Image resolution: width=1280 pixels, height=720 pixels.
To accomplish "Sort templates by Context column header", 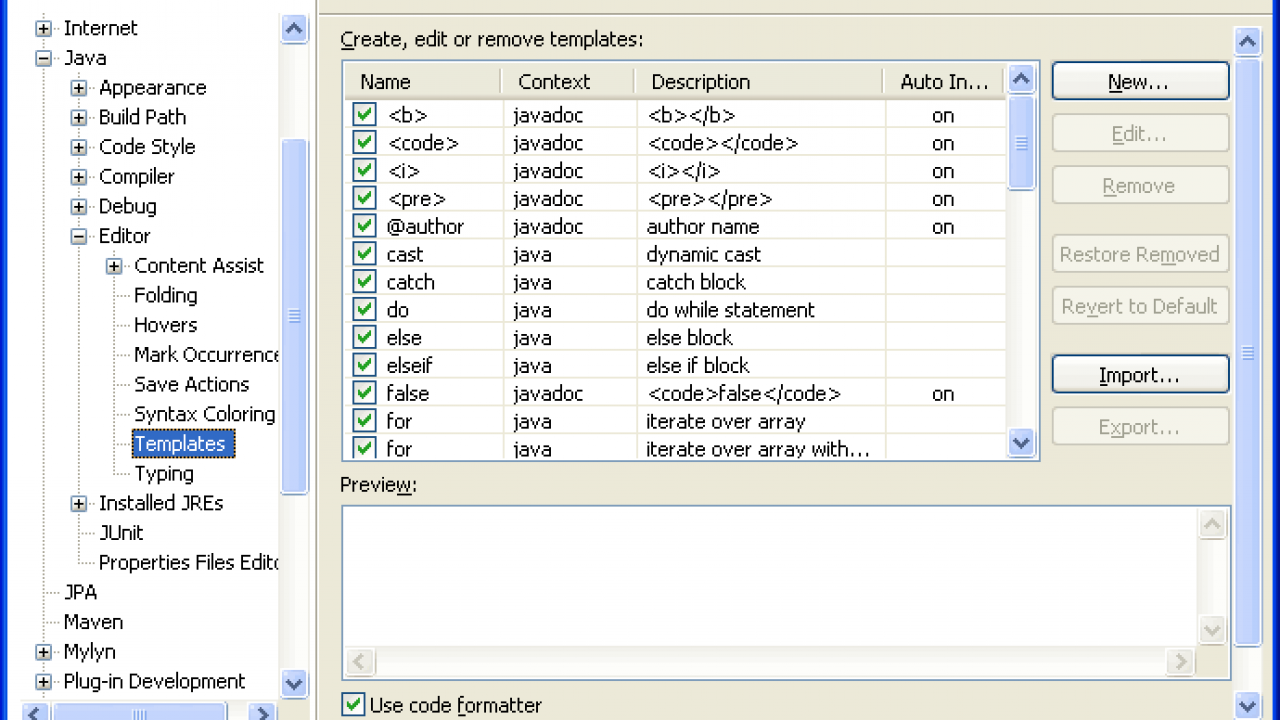I will point(567,81).
